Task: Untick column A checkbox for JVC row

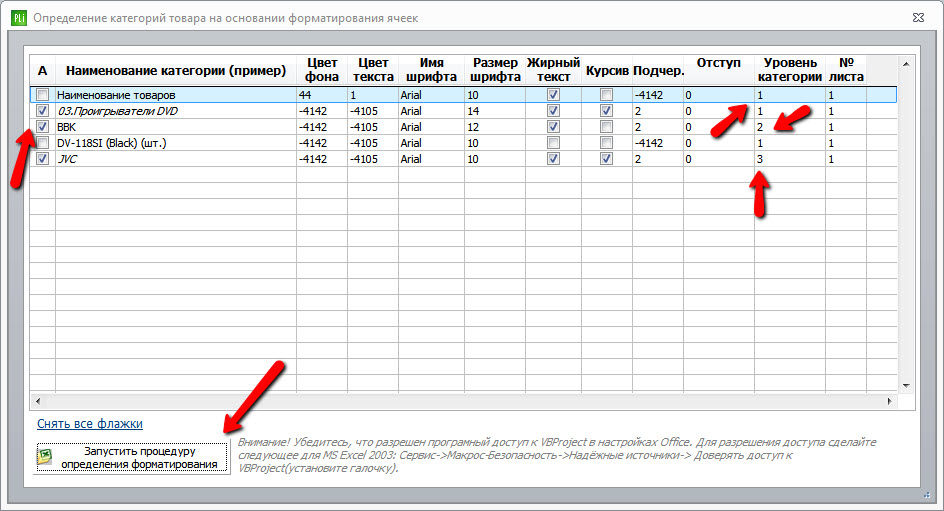Action: pyautogui.click(x=42, y=159)
